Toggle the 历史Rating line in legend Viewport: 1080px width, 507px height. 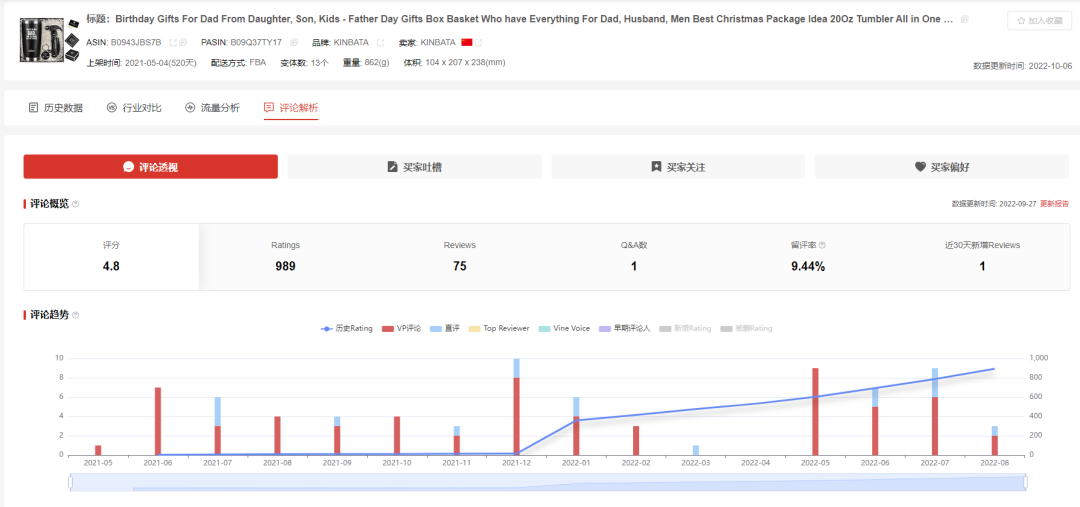347,329
